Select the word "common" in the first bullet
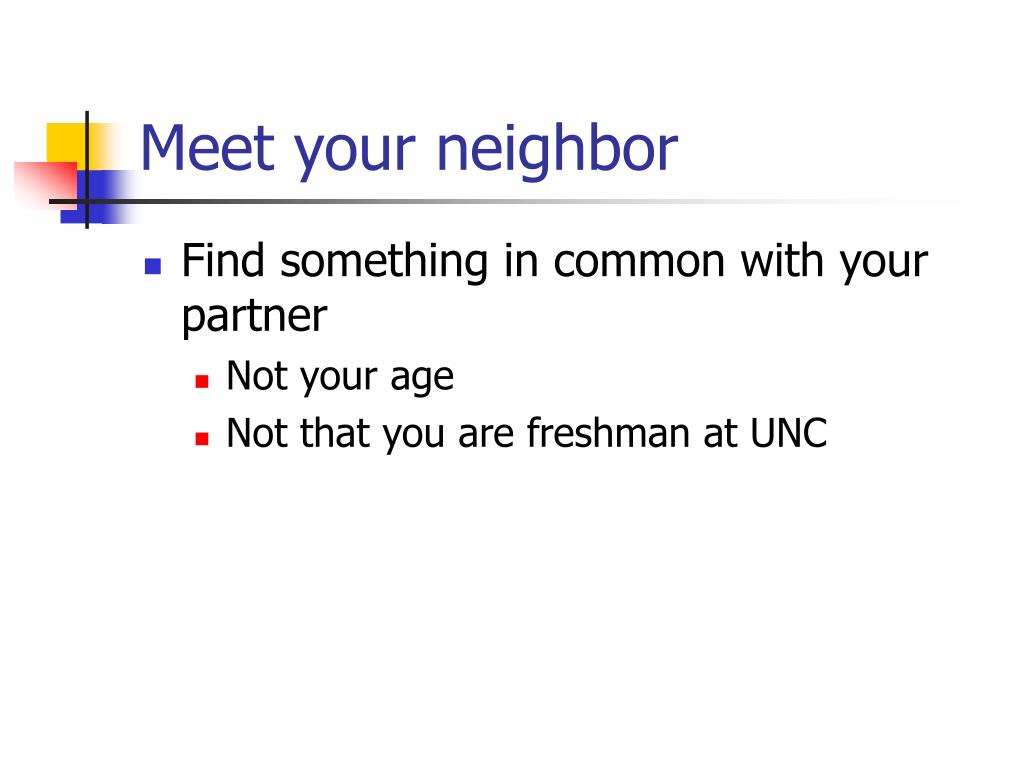1024x768 pixels. 639,263
